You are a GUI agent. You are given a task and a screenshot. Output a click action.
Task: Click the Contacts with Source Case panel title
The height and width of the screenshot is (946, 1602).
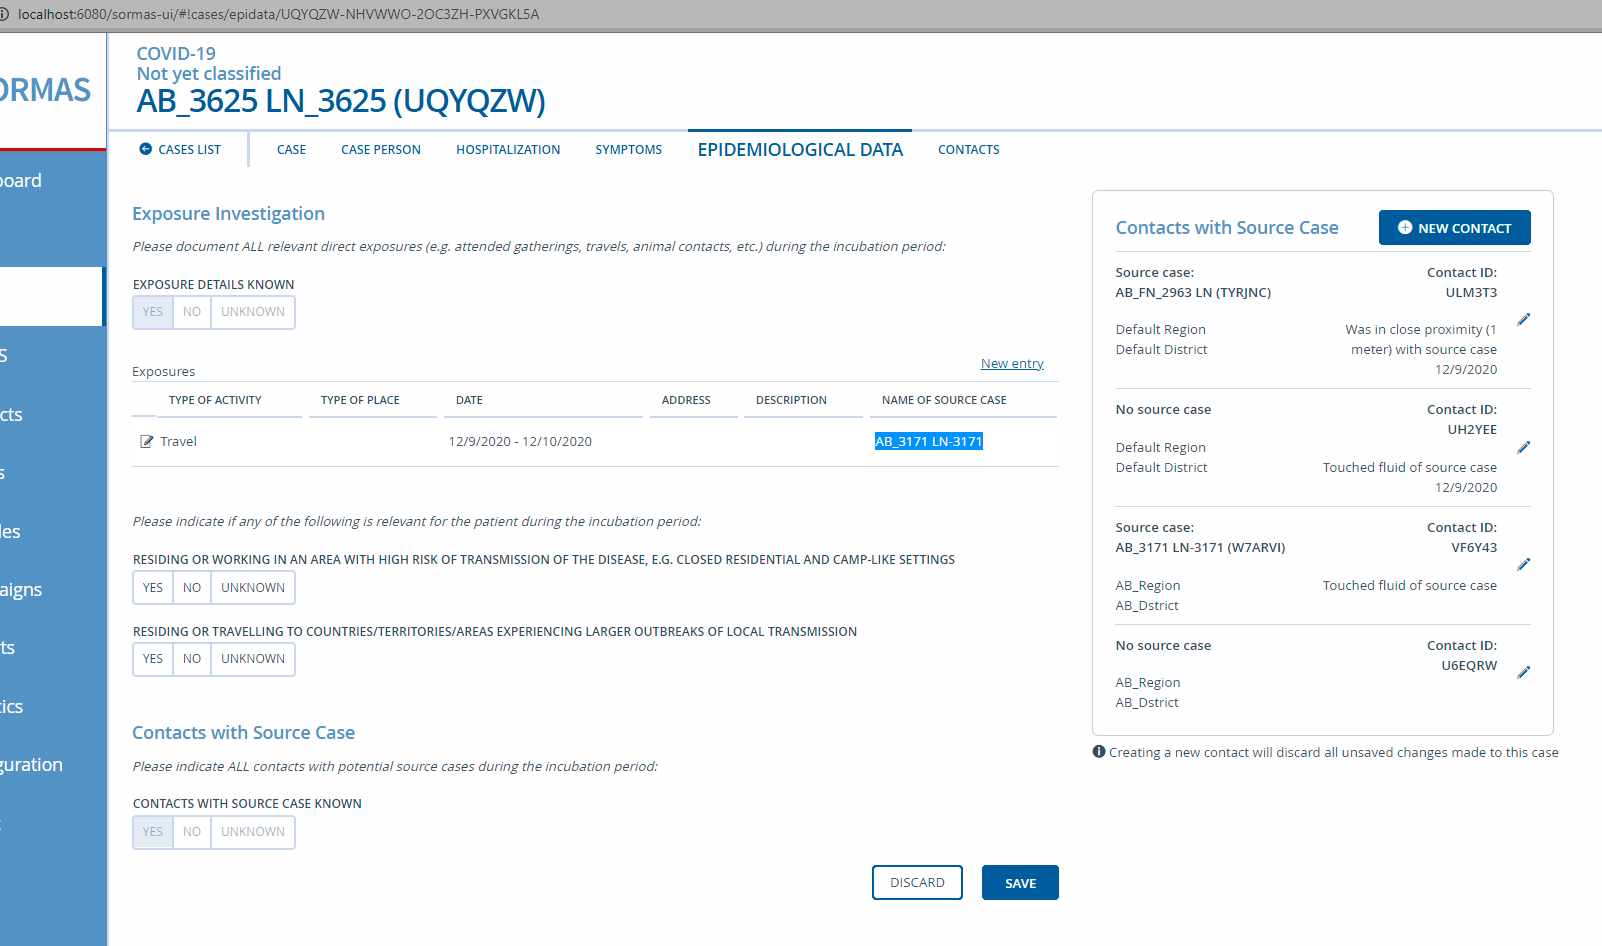pyautogui.click(x=1227, y=228)
